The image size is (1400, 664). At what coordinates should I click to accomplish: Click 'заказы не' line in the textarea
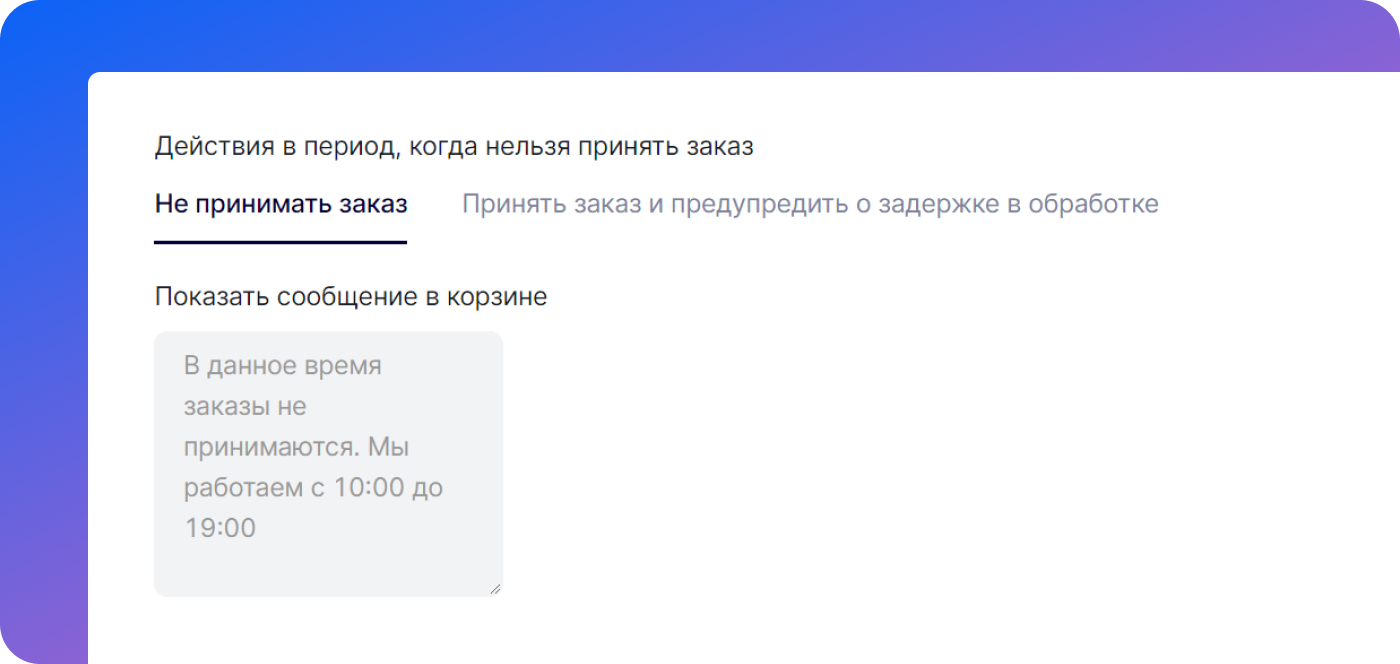pos(245,407)
